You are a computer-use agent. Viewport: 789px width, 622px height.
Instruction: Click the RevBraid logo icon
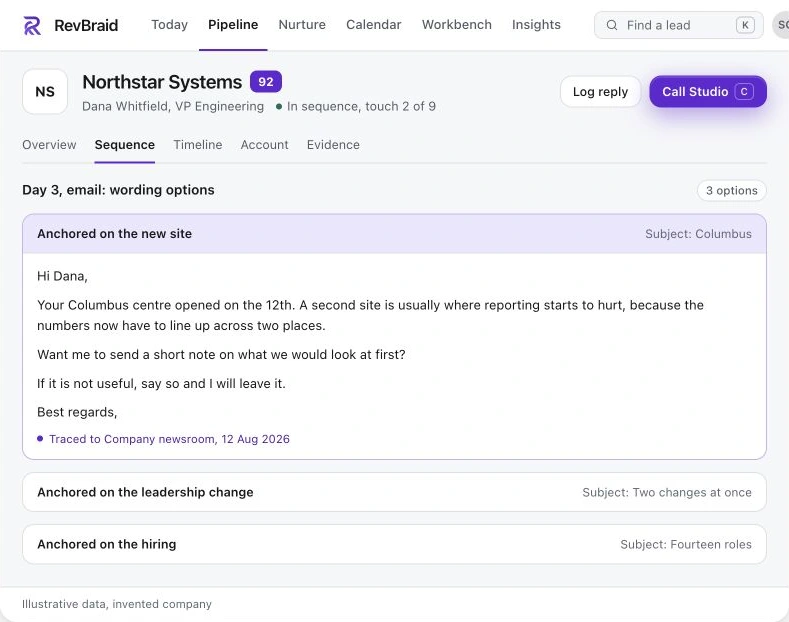(32, 26)
